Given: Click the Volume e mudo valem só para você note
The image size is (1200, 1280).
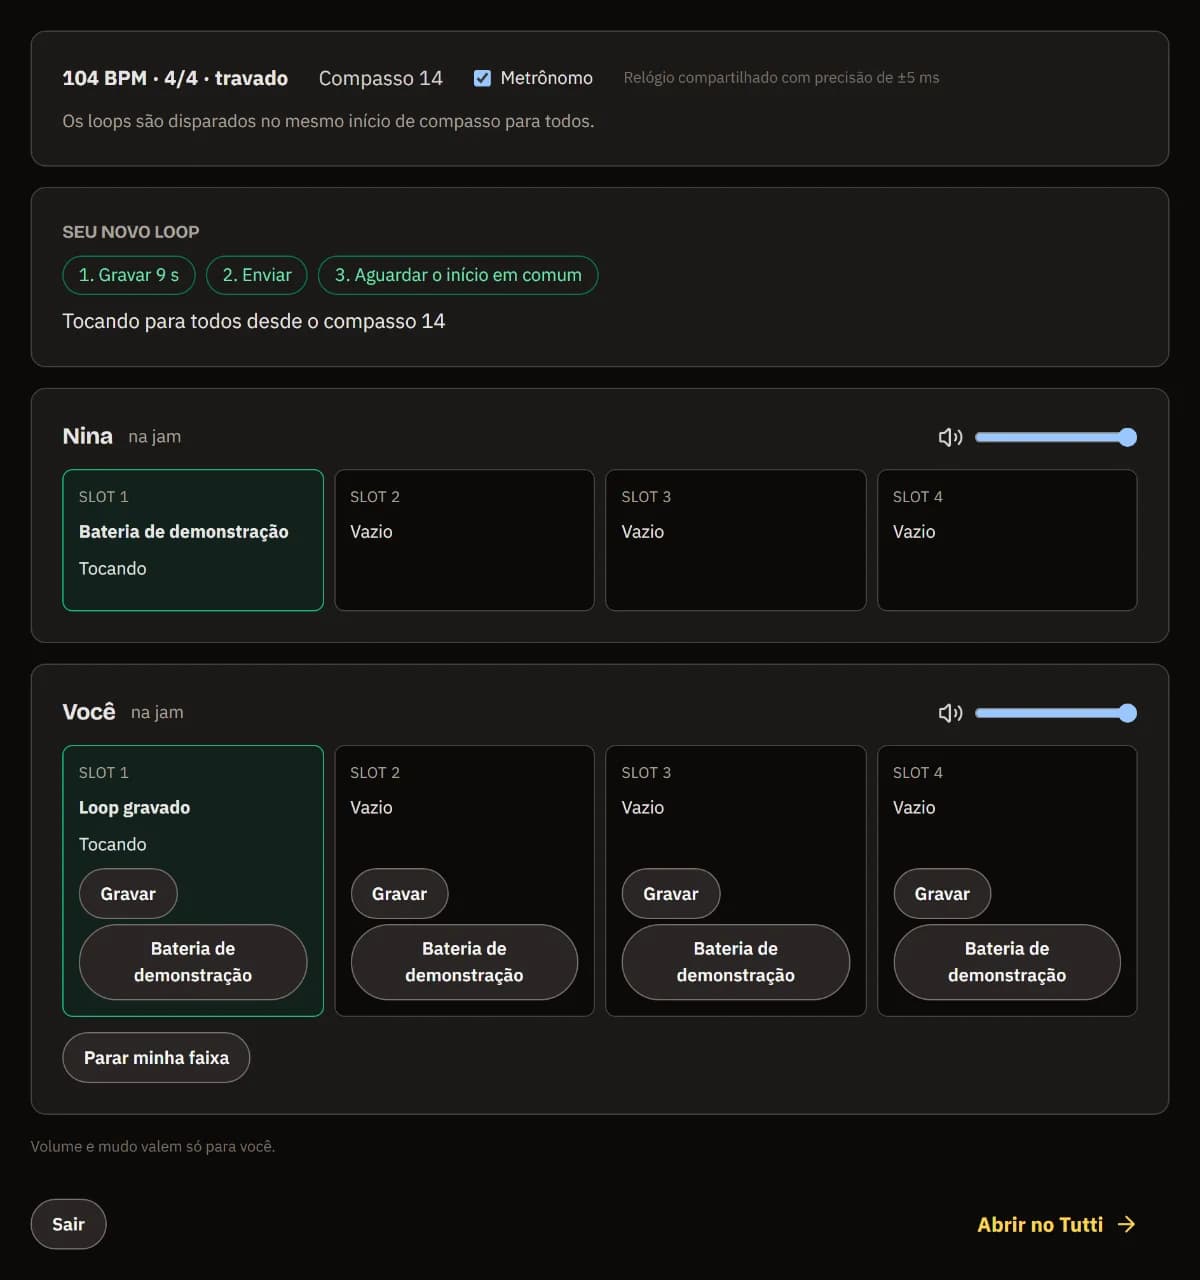Looking at the screenshot, I should [x=153, y=1146].
